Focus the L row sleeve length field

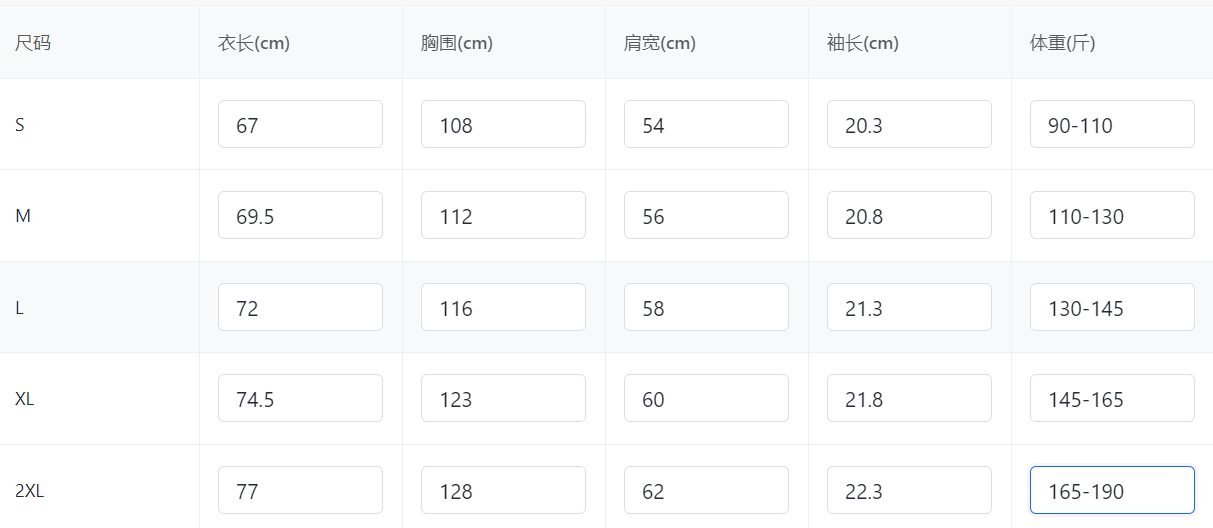(x=909, y=308)
